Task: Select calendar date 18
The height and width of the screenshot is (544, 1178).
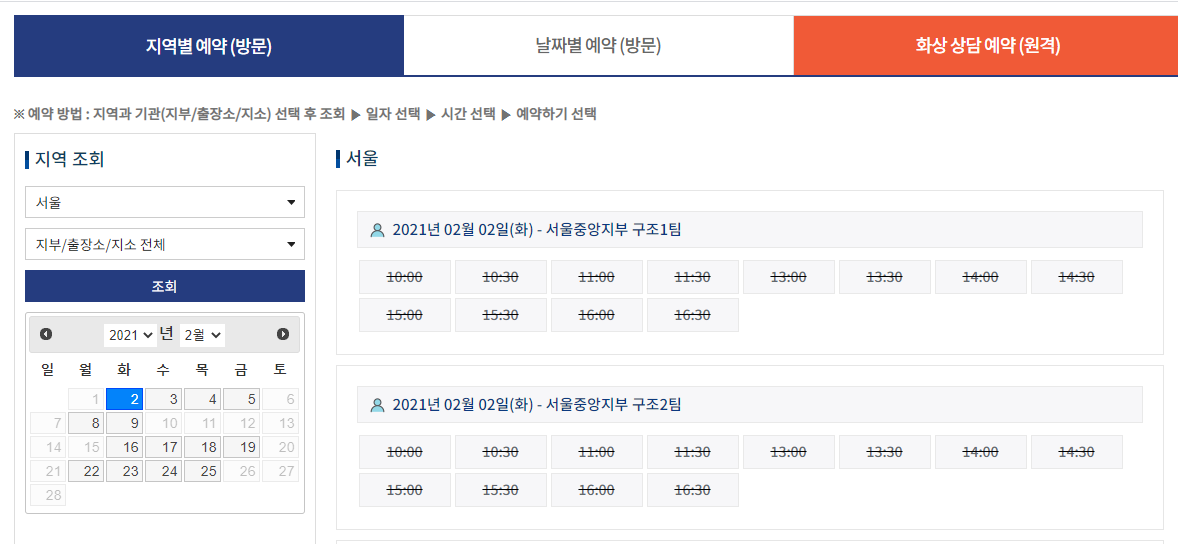Action: pyautogui.click(x=203, y=447)
